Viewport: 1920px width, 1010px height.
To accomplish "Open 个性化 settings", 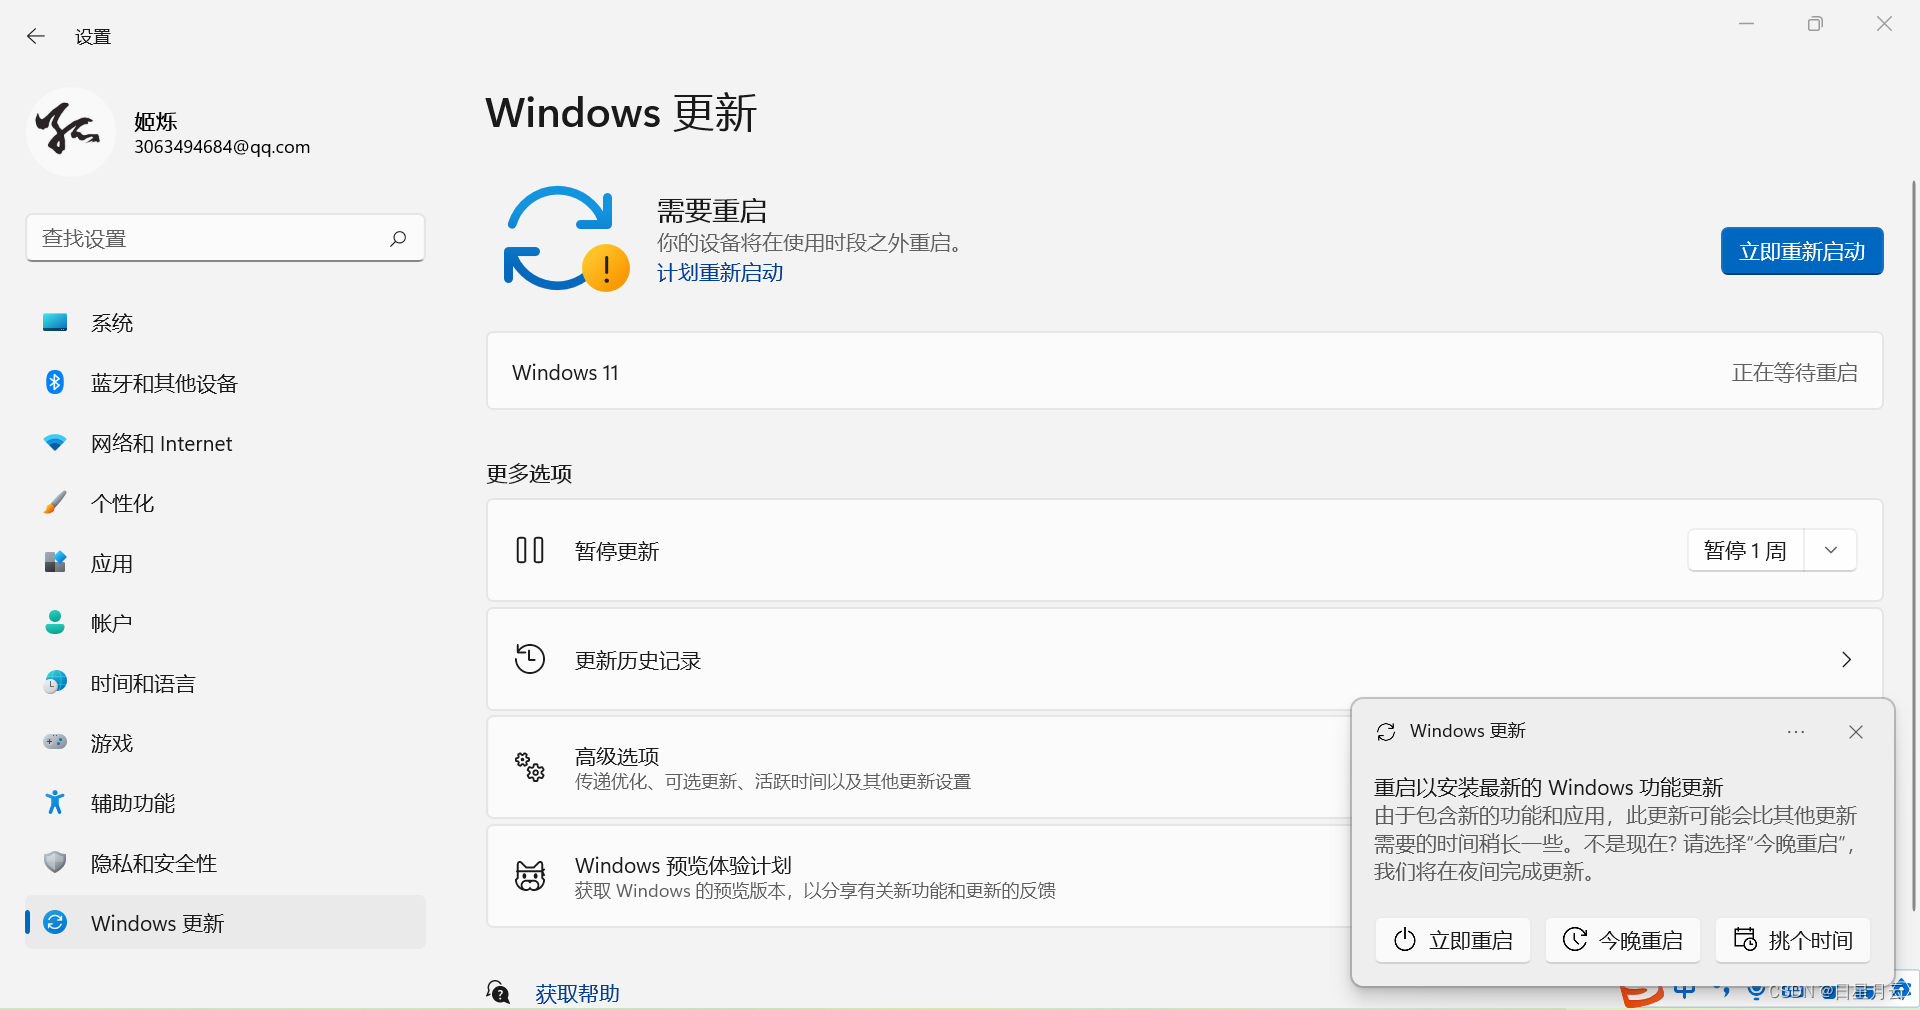I will (225, 503).
